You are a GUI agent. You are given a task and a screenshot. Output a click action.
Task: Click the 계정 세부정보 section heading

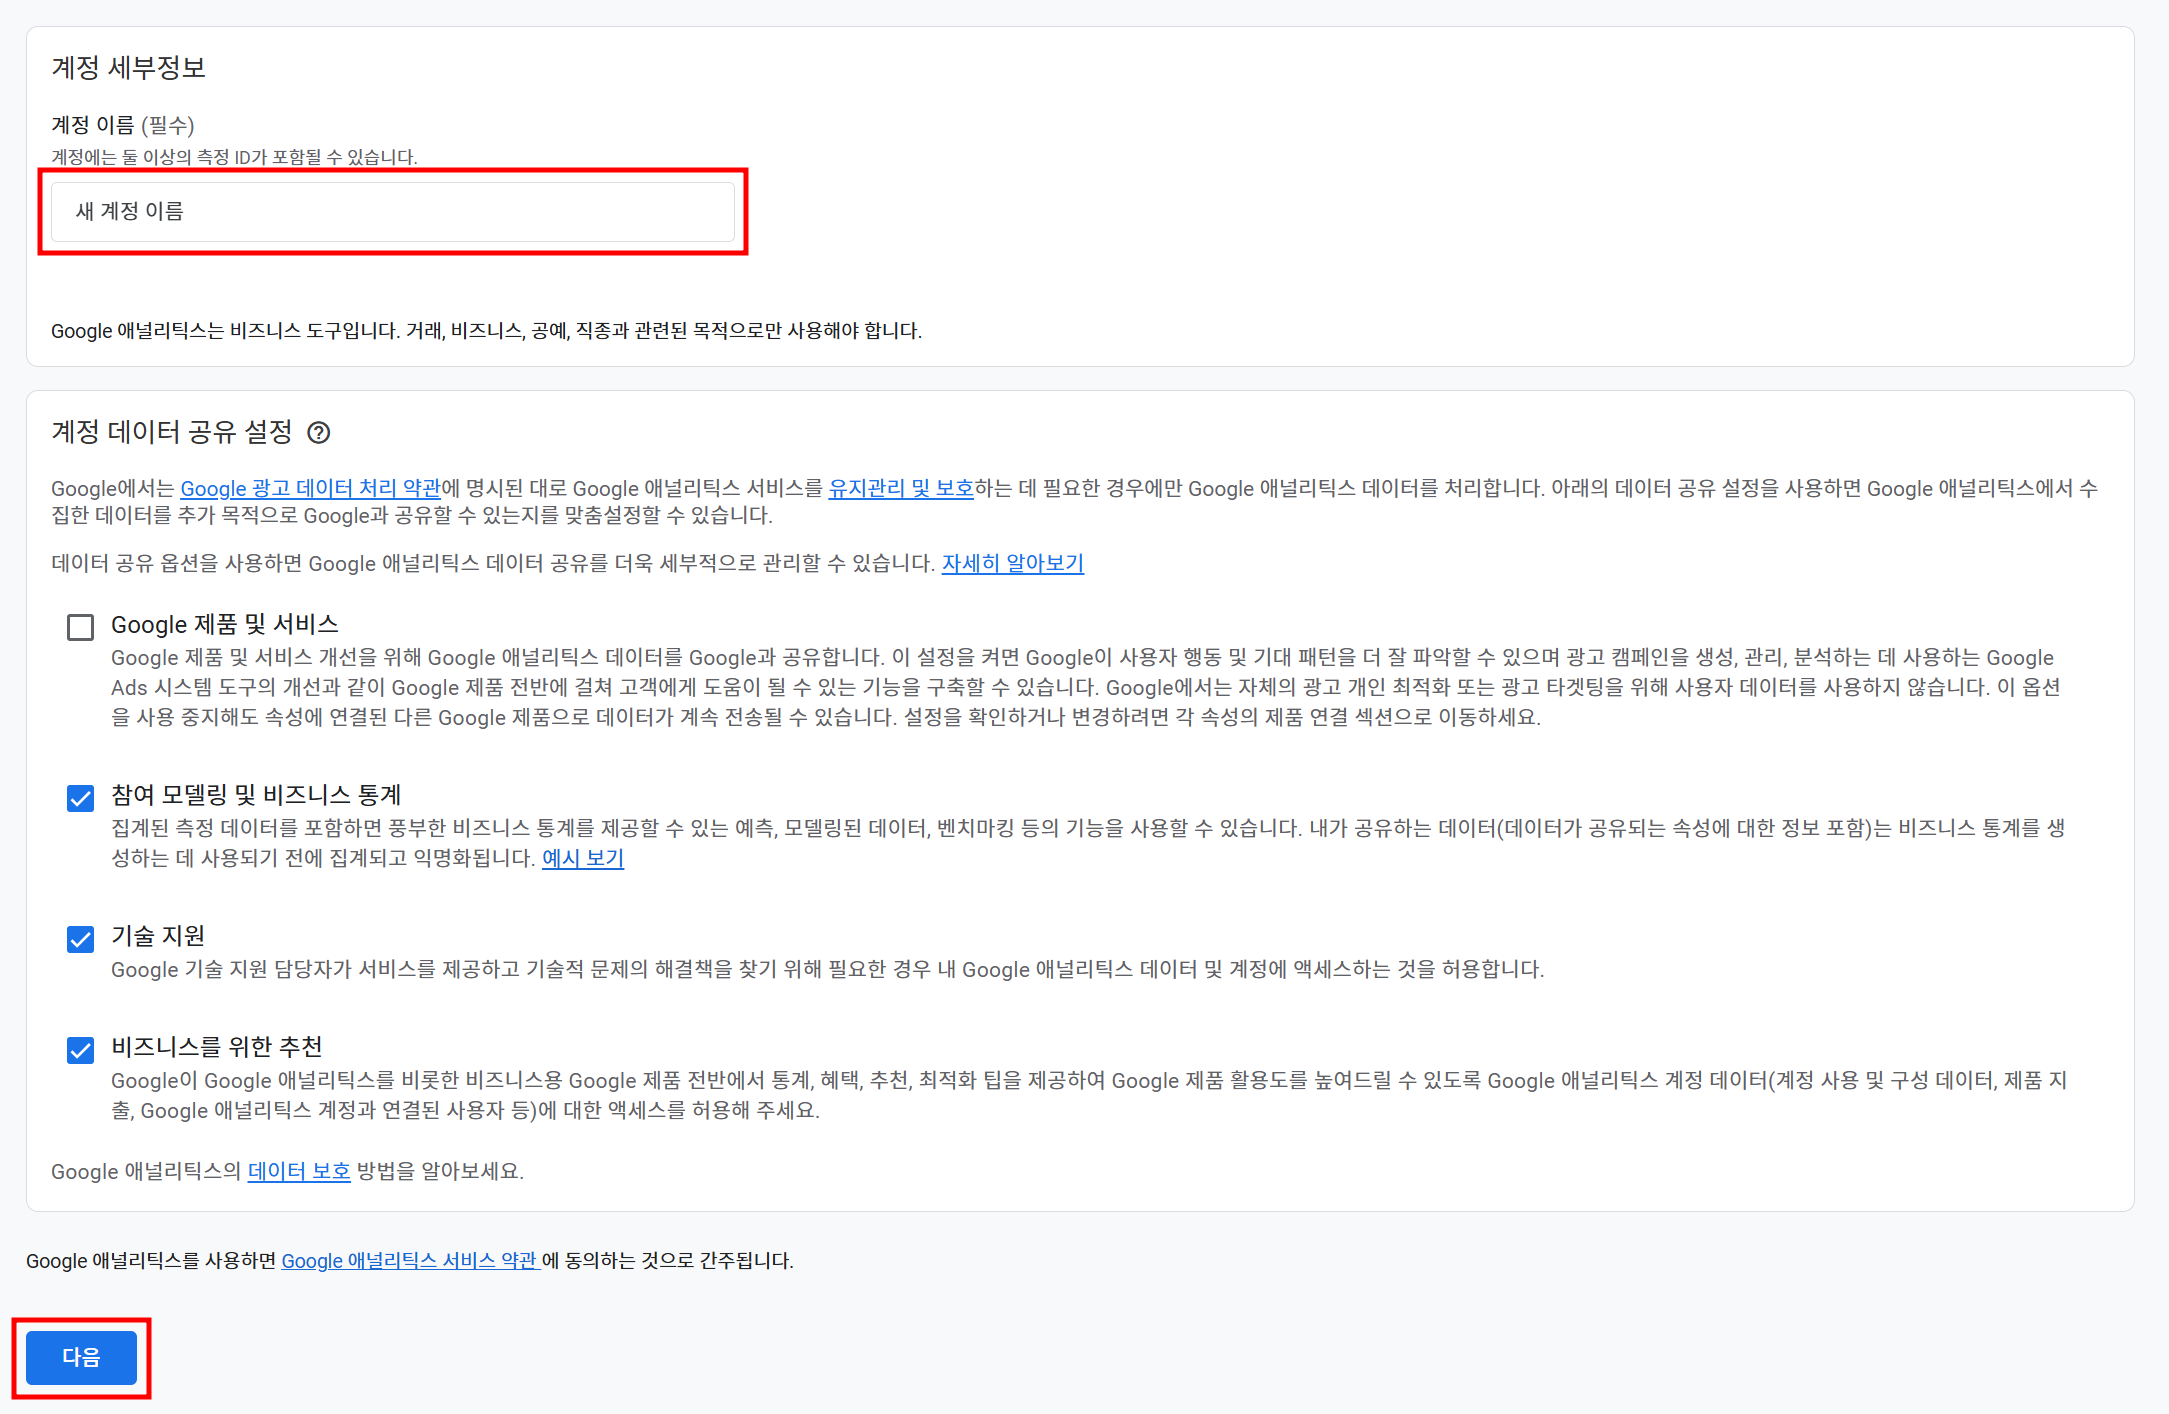tap(128, 67)
